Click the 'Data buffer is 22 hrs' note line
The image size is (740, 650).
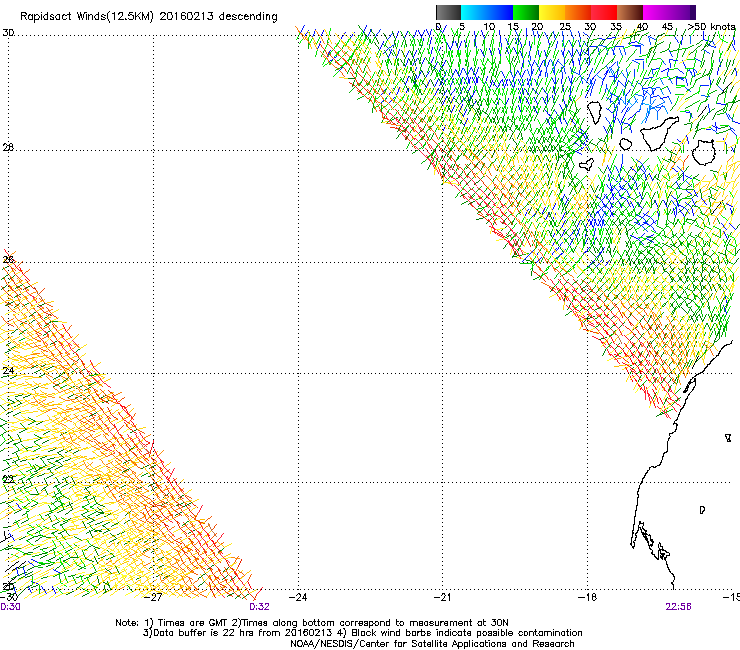pyautogui.click(x=362, y=633)
